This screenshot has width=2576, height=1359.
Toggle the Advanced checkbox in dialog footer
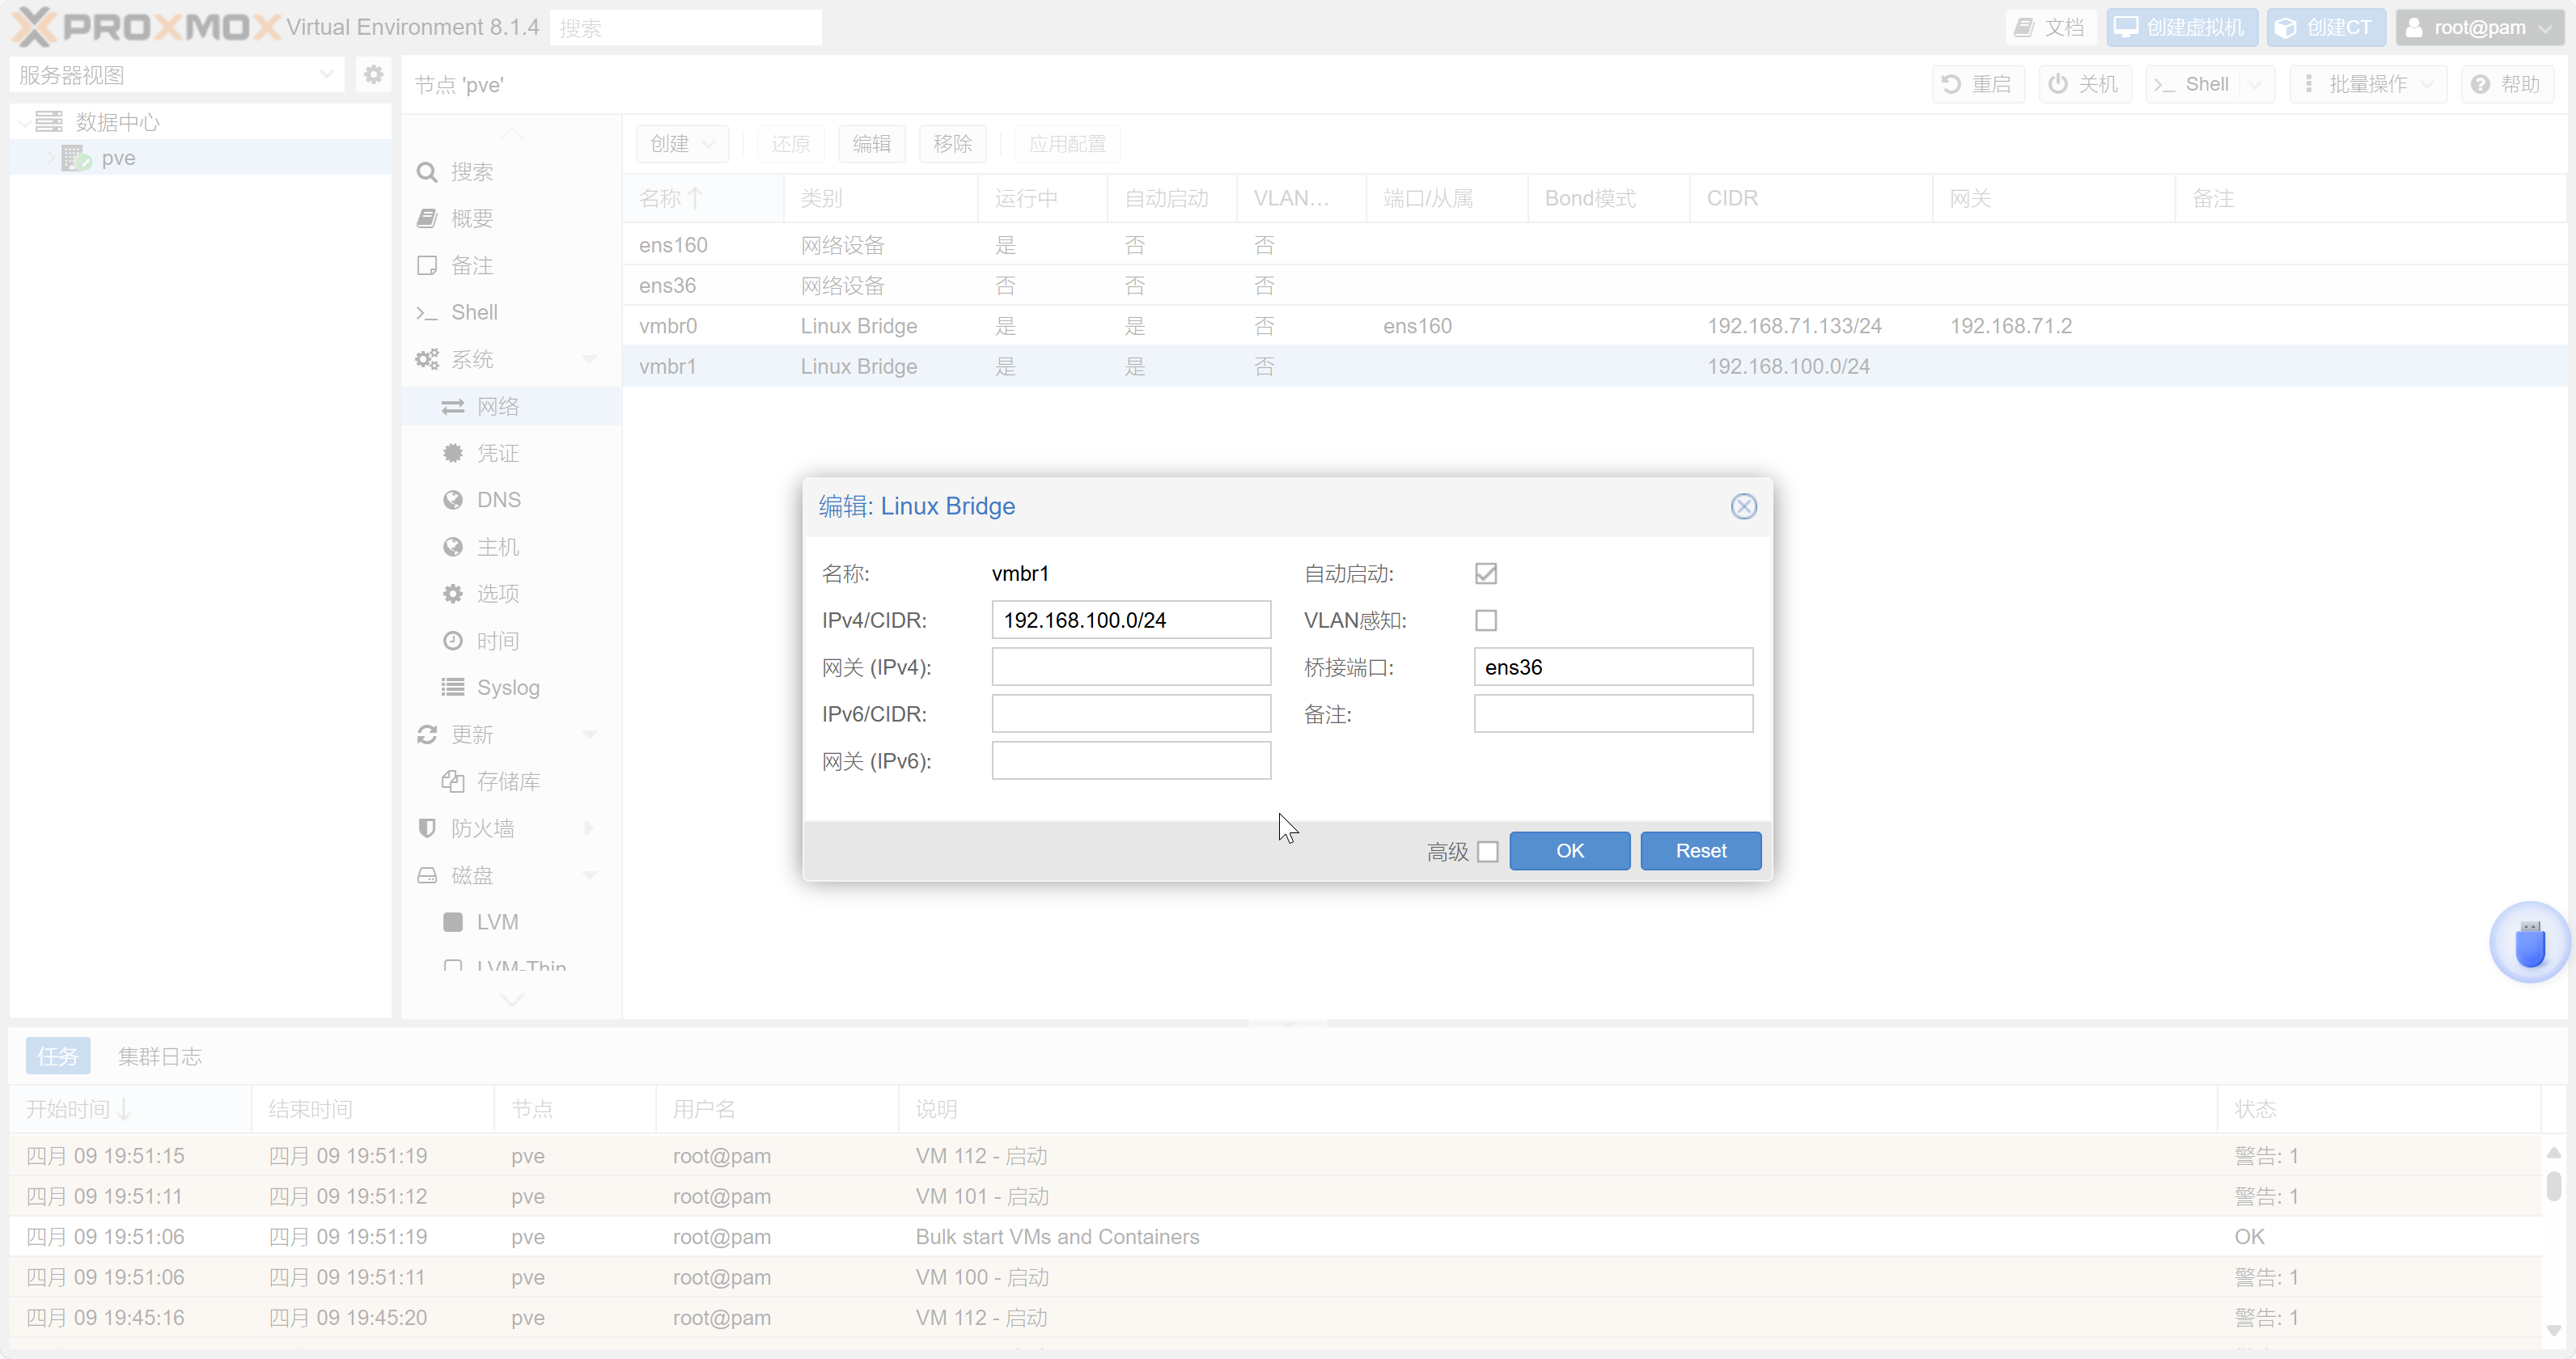[1488, 852]
